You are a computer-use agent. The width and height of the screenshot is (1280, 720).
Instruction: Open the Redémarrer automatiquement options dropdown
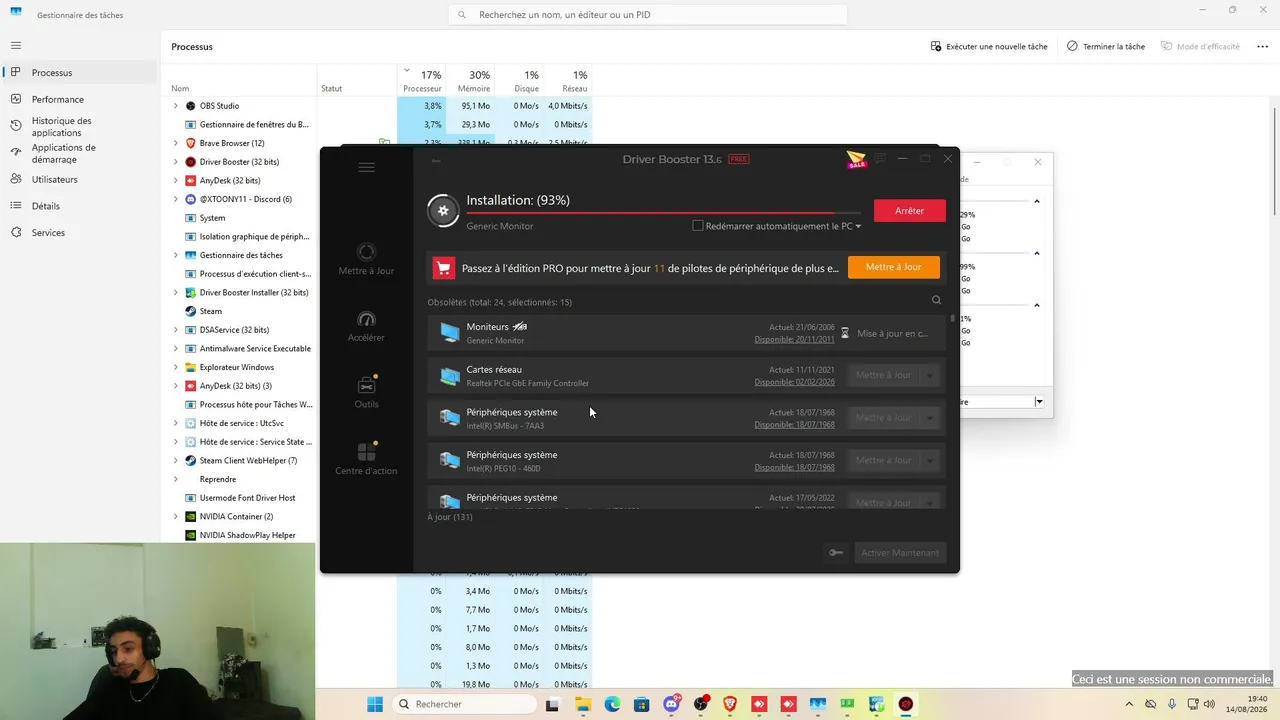tap(858, 227)
